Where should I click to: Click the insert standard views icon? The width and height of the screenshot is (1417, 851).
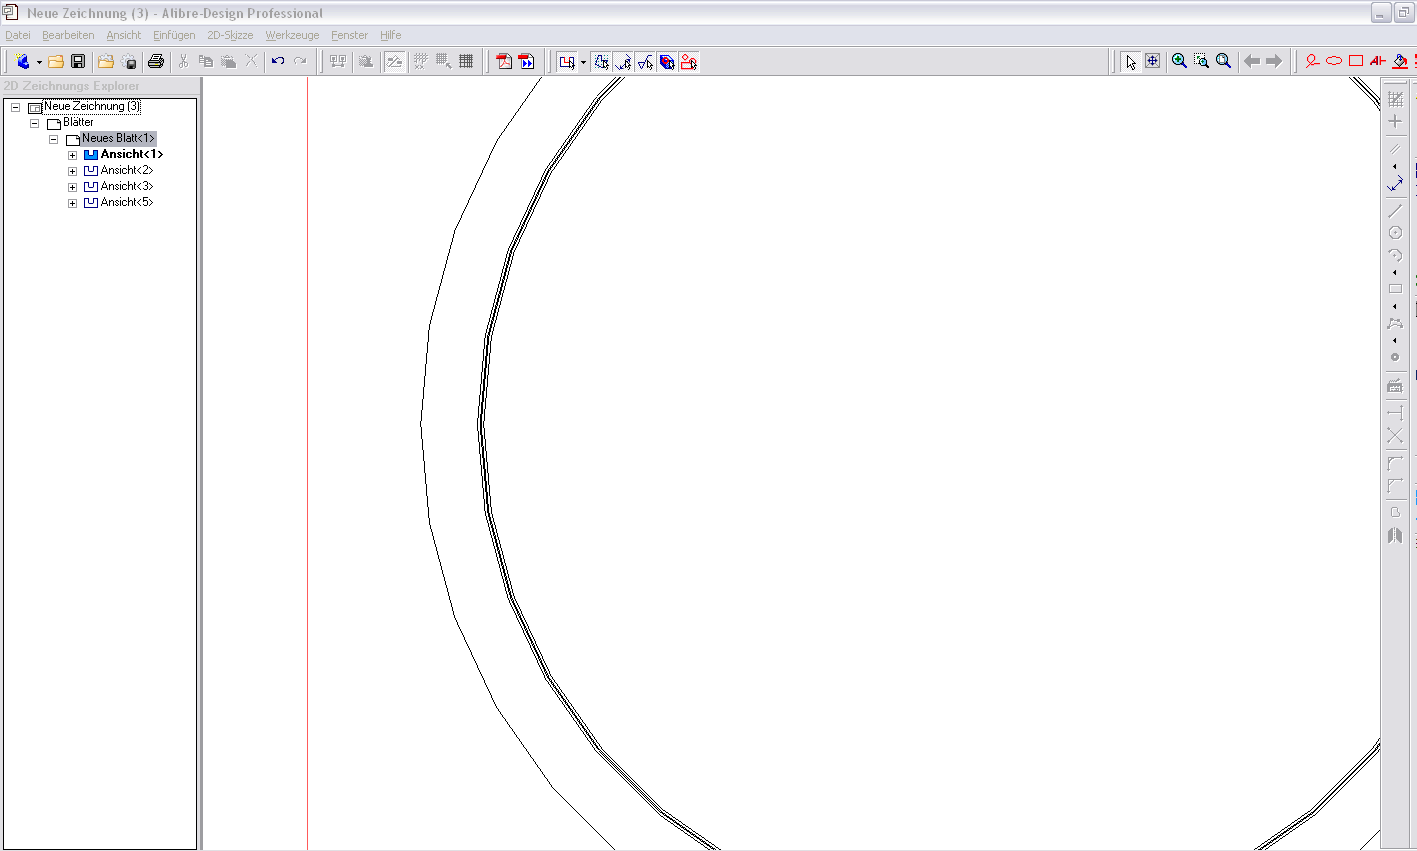(x=567, y=62)
